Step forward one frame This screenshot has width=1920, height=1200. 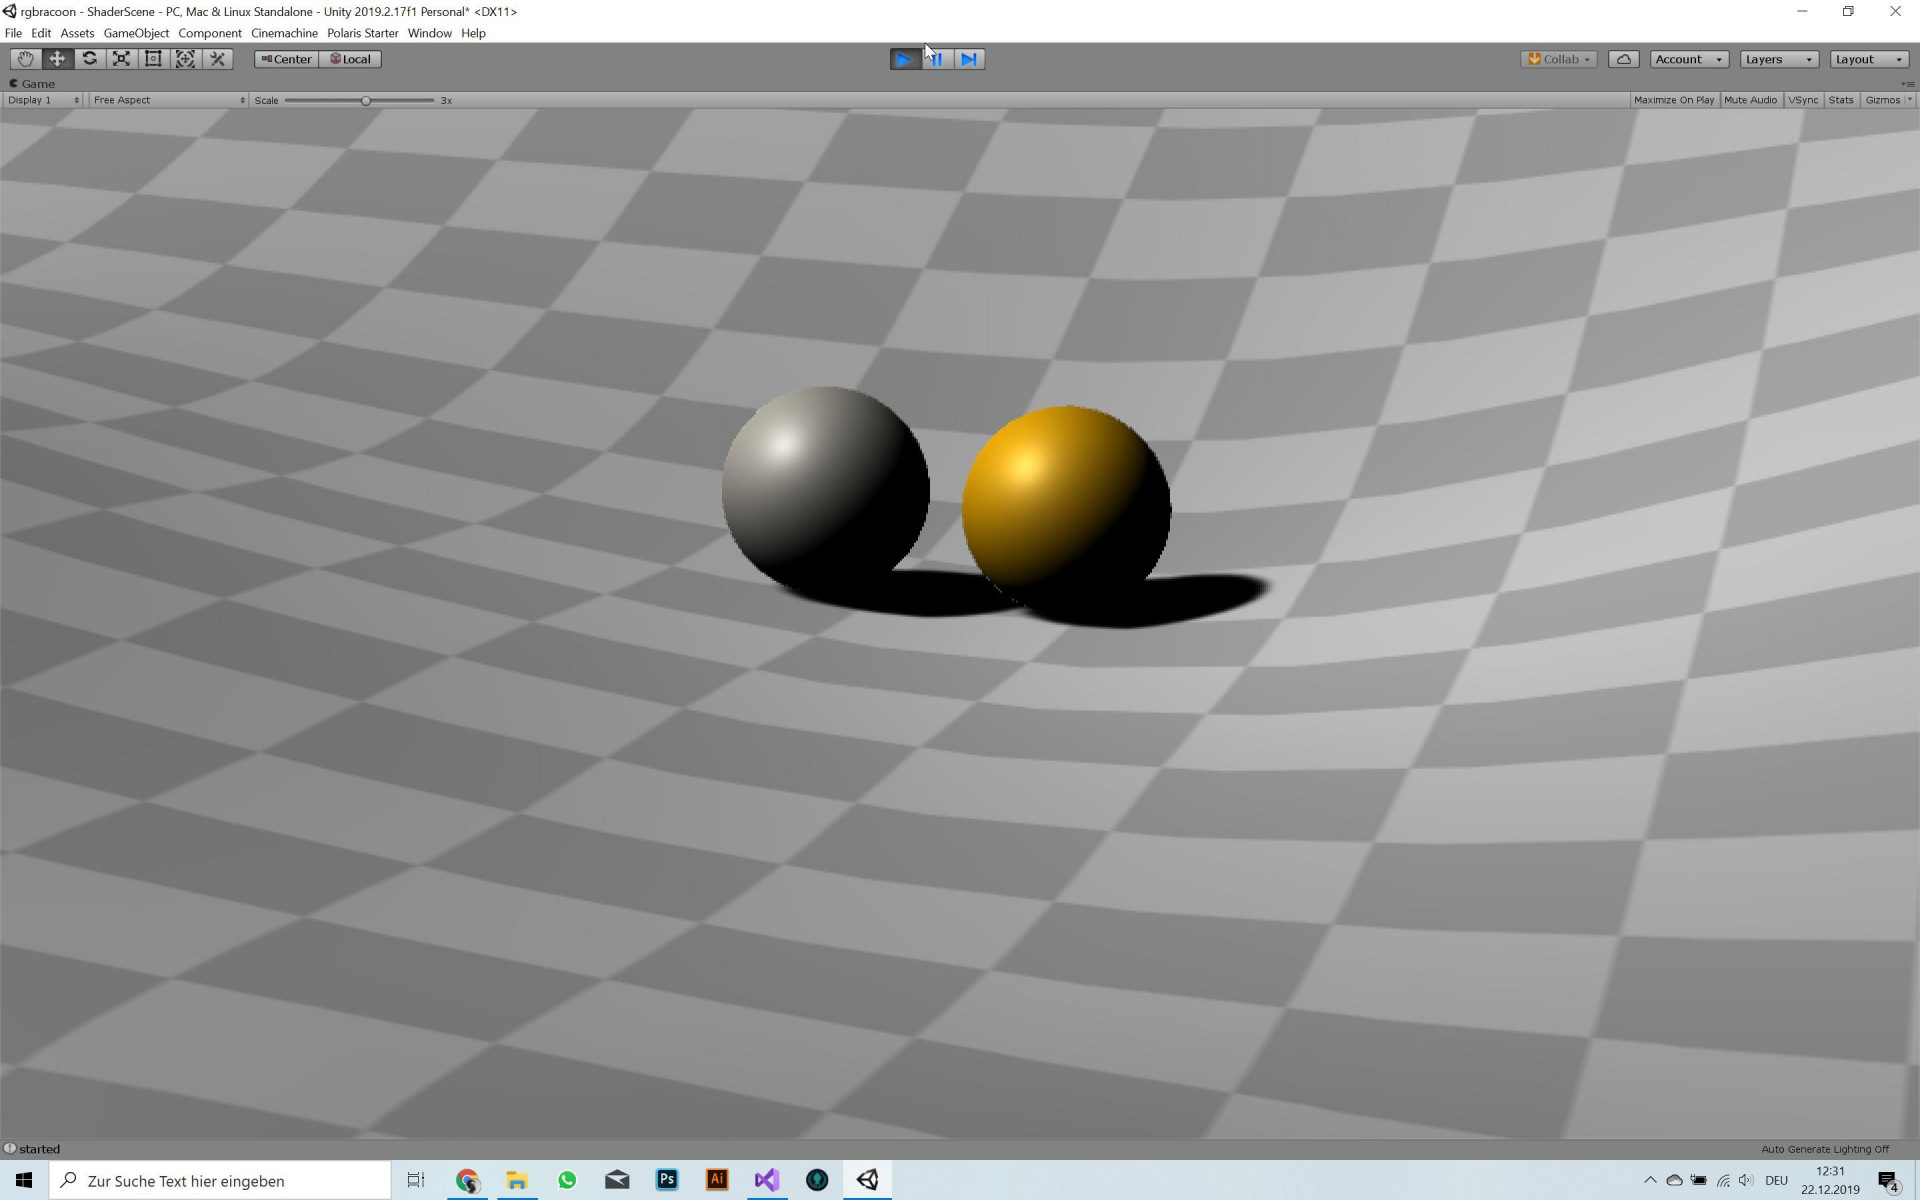pyautogui.click(x=969, y=59)
